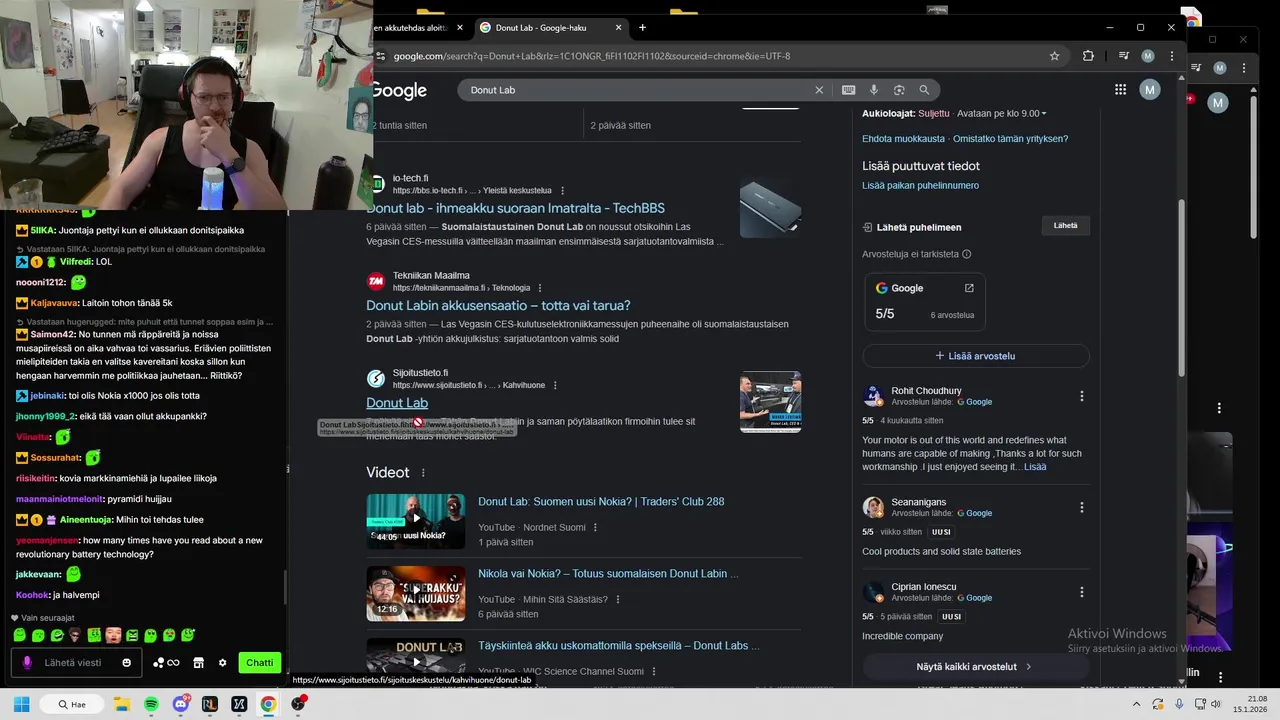The height and width of the screenshot is (720, 1280).
Task: Click the microphone icon in chat input
Action: [27, 662]
